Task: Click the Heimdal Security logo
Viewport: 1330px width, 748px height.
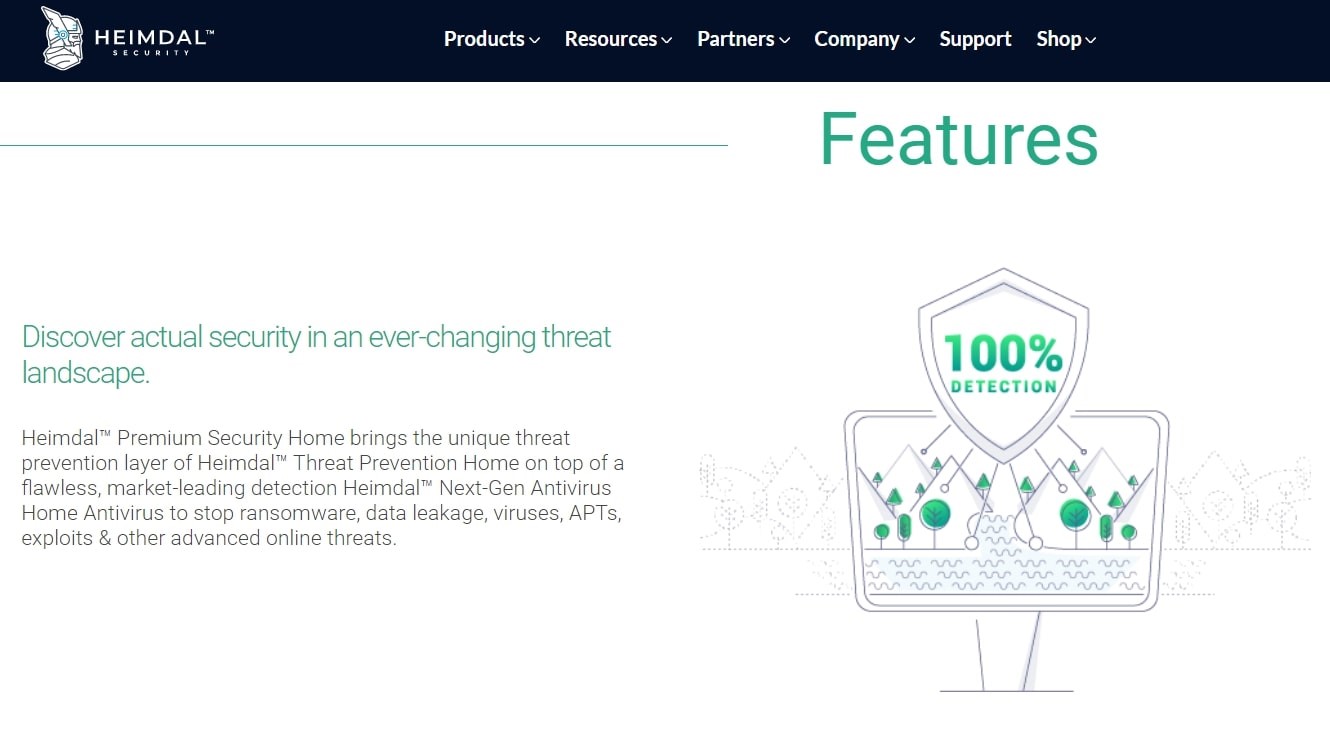Action: coord(128,38)
